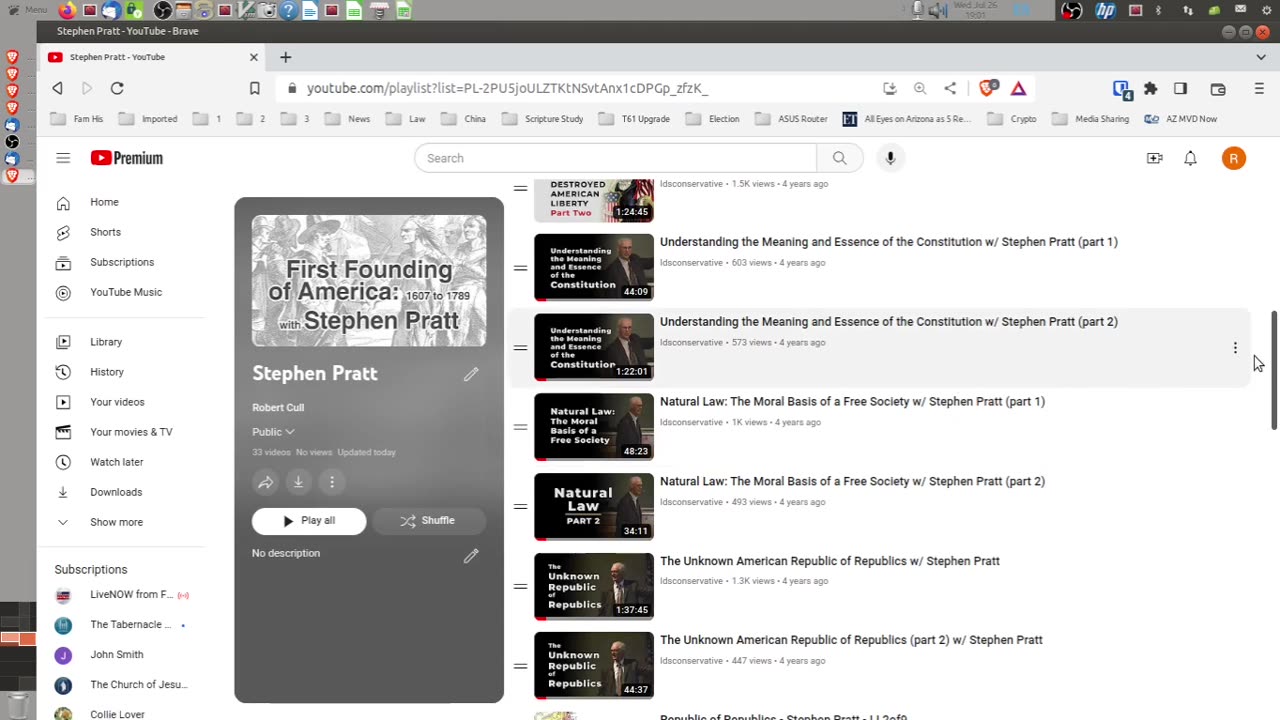Open LiveNOW from F... subscription channel
This screenshot has height=720, width=1280.
pos(130,594)
